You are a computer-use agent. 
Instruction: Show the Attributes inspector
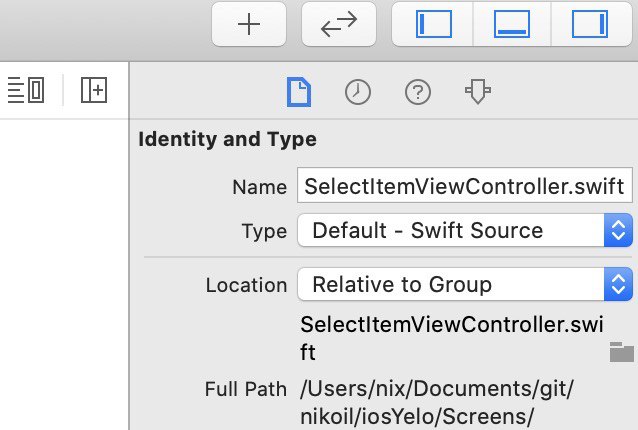(x=478, y=91)
